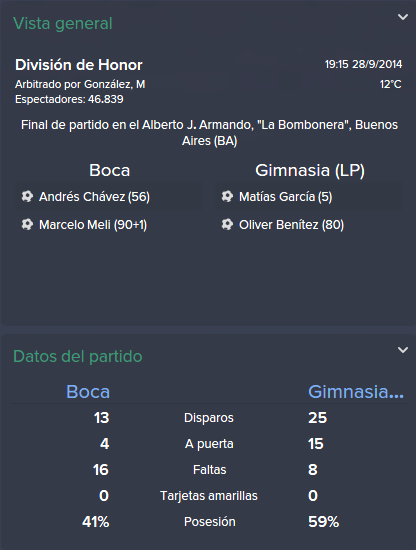416x550 pixels.
Task: Collapse the Vista general panel chevron
Action: pyautogui.click(x=403, y=17)
